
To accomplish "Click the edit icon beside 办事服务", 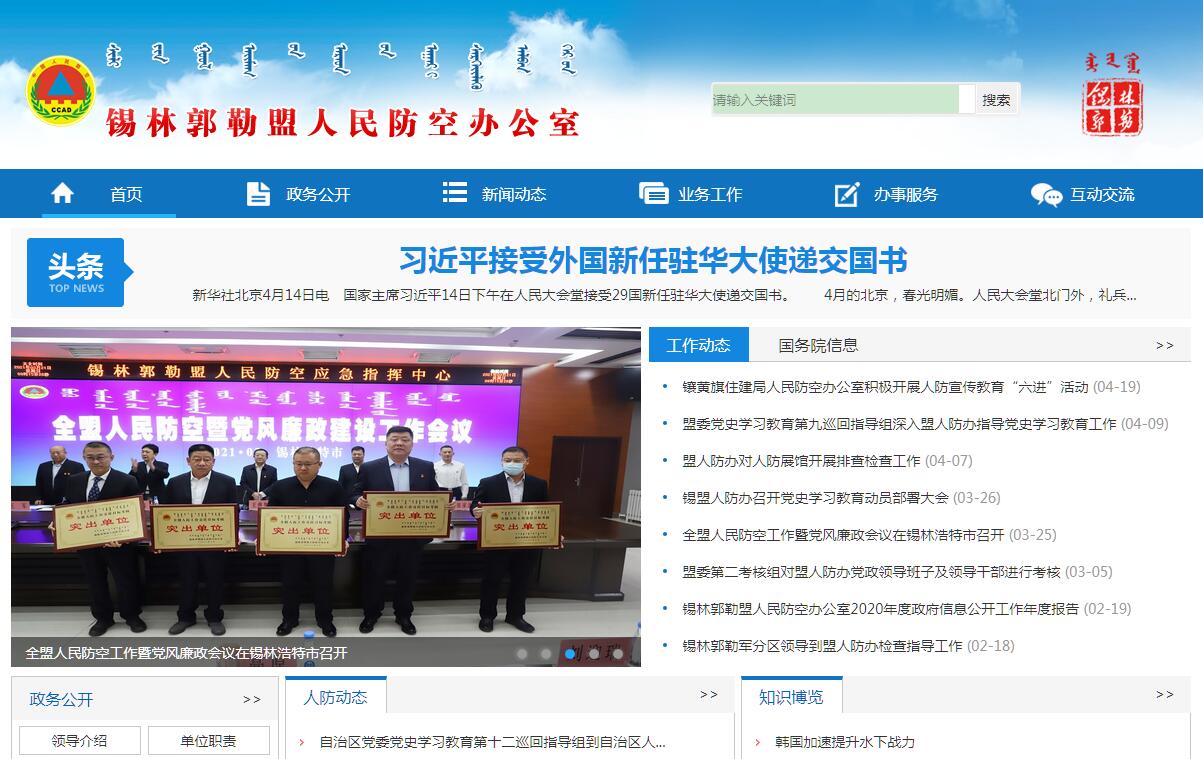I will [x=847, y=194].
